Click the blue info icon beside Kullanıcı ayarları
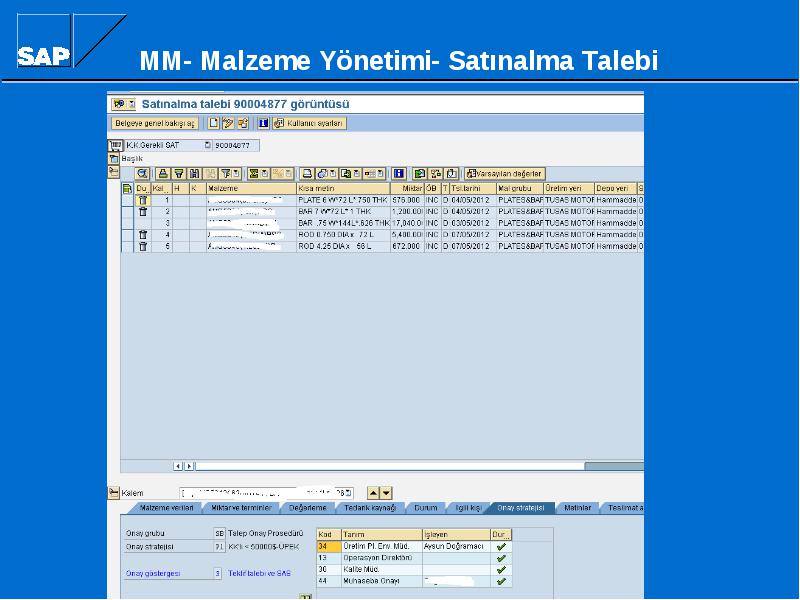The image size is (800, 600). (263, 123)
